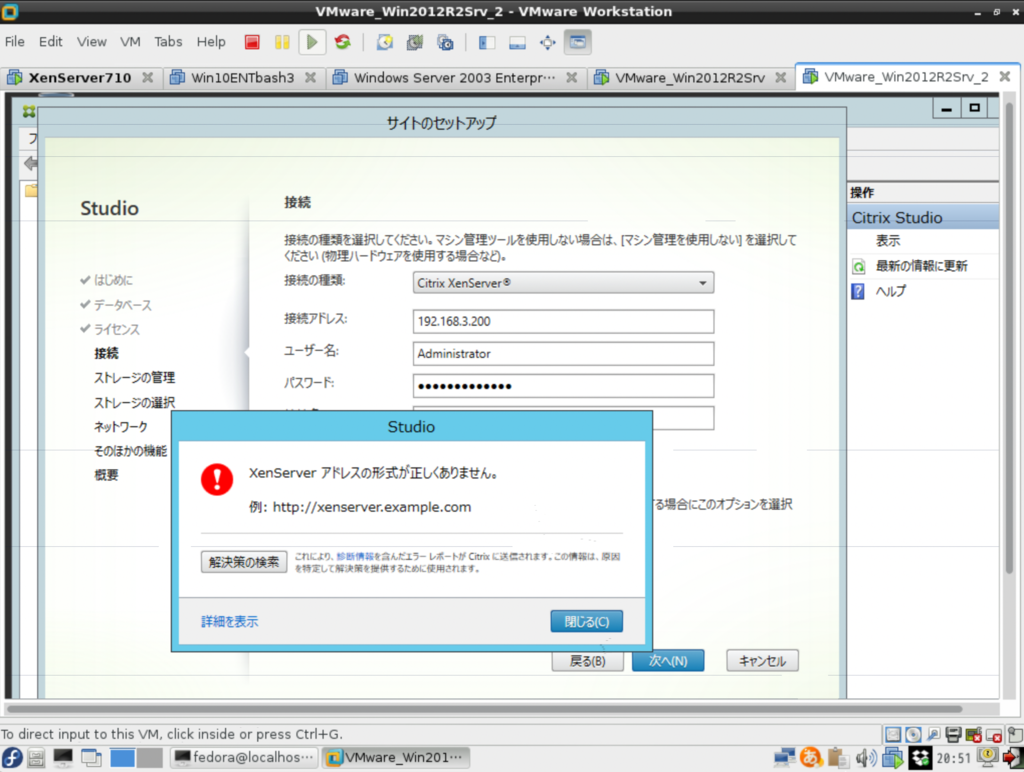Click the take snapshot clock icon
The height and width of the screenshot is (772, 1024).
click(385, 42)
